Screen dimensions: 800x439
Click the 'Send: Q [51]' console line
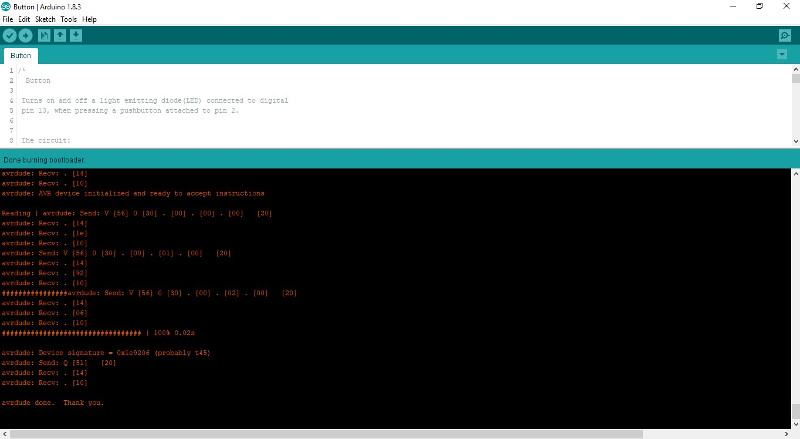point(59,362)
